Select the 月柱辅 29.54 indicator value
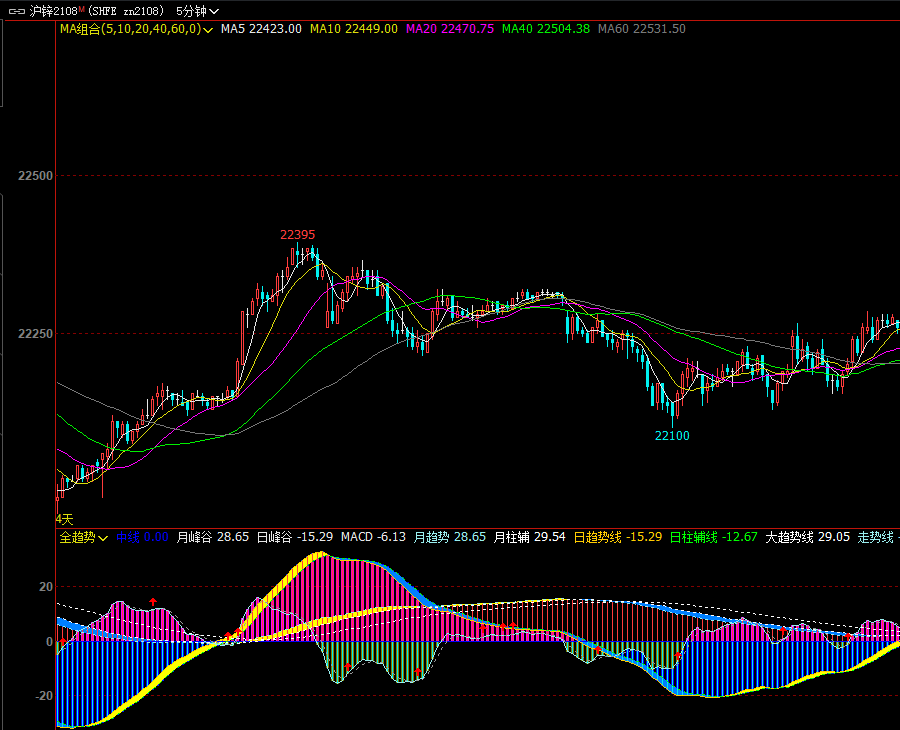This screenshot has height=730, width=900. coord(529,537)
